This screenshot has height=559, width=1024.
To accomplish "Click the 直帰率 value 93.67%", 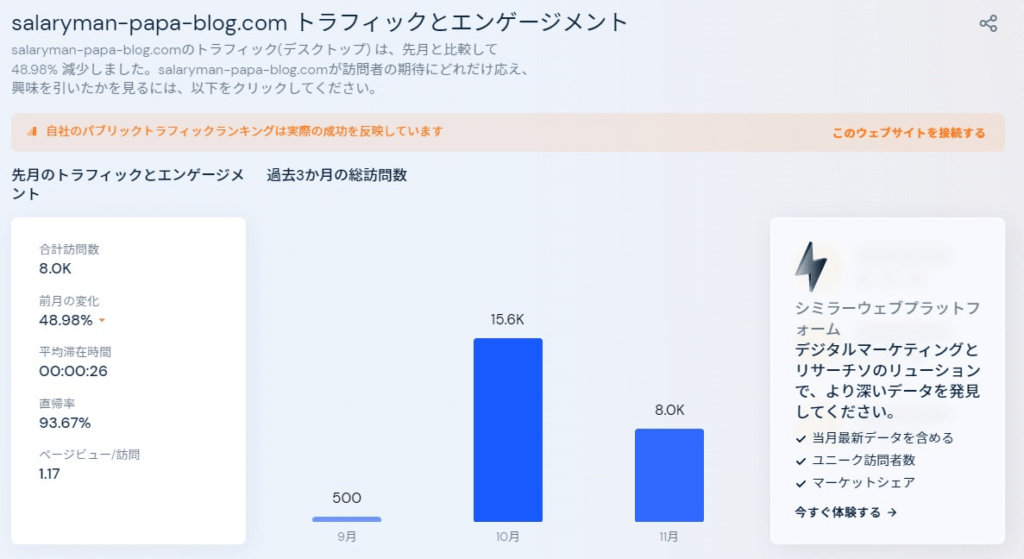I will tap(65, 423).
